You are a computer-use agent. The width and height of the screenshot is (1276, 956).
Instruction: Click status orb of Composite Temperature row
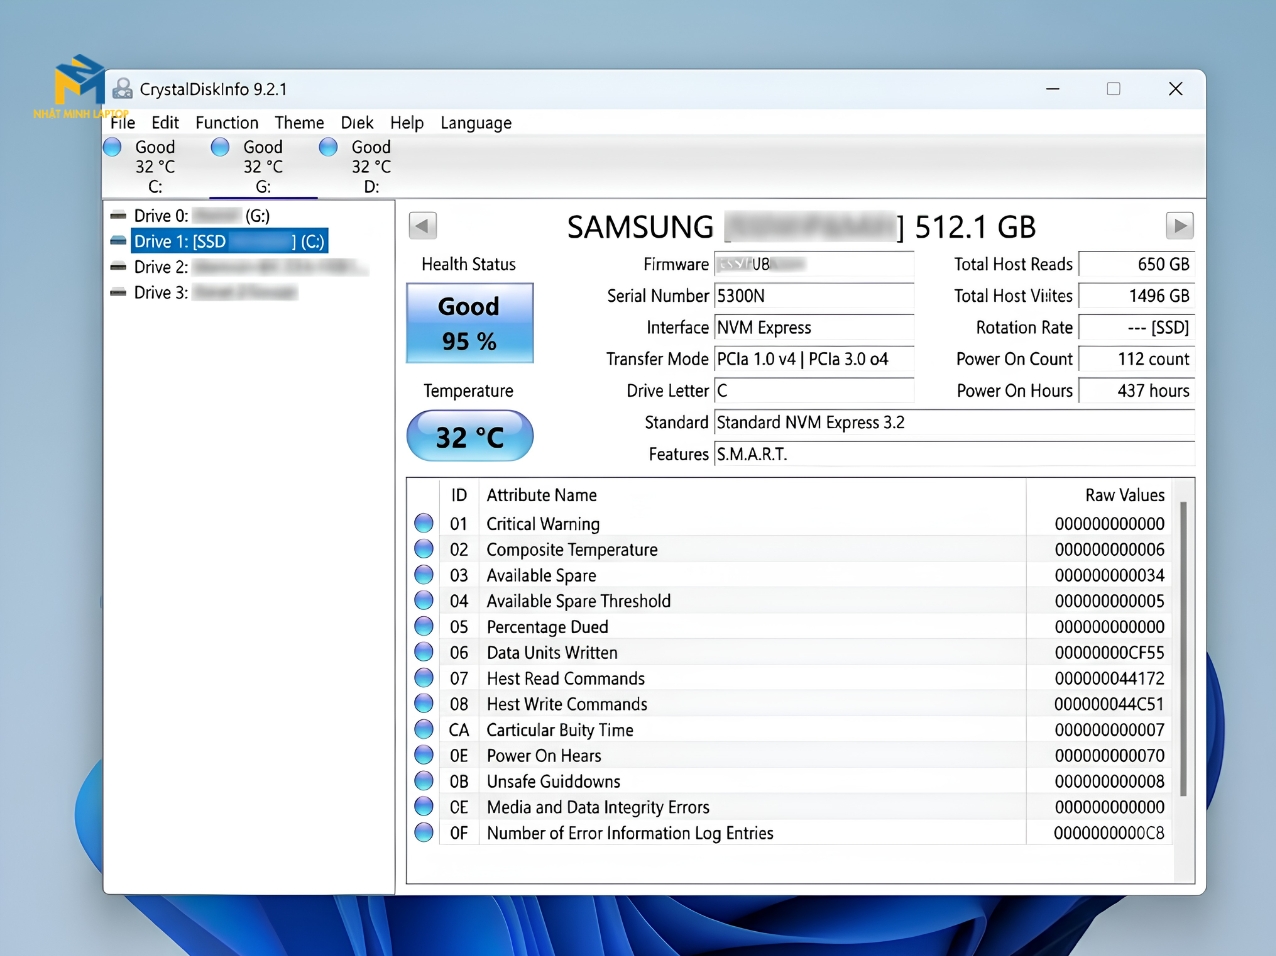coord(424,549)
